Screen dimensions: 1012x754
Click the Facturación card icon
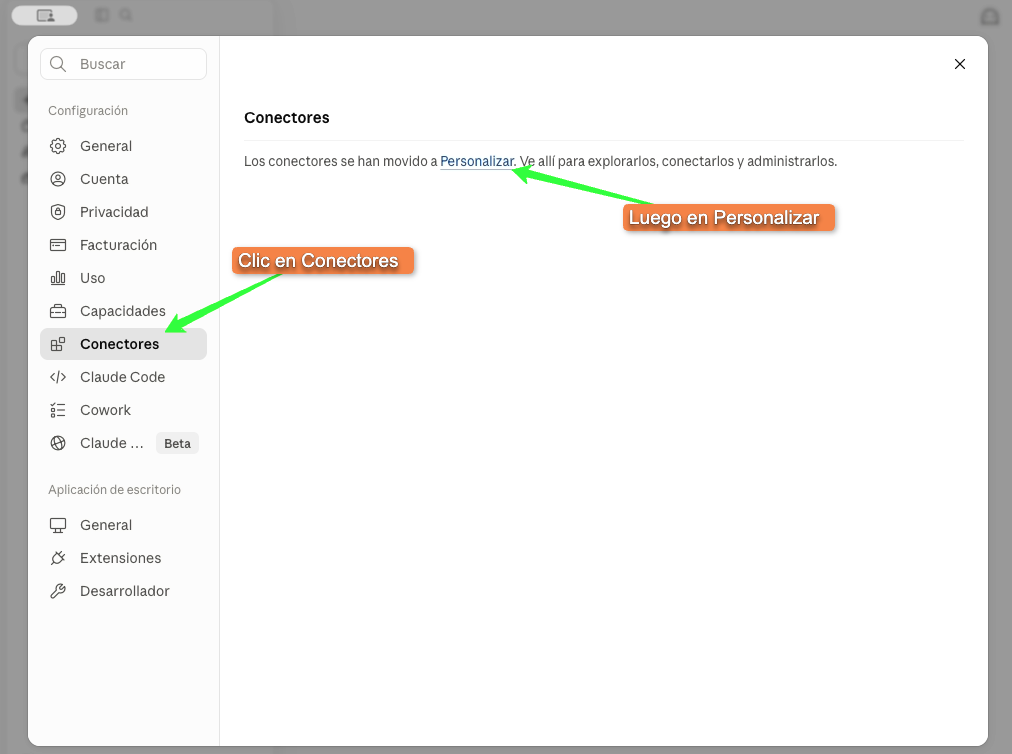pyautogui.click(x=58, y=245)
